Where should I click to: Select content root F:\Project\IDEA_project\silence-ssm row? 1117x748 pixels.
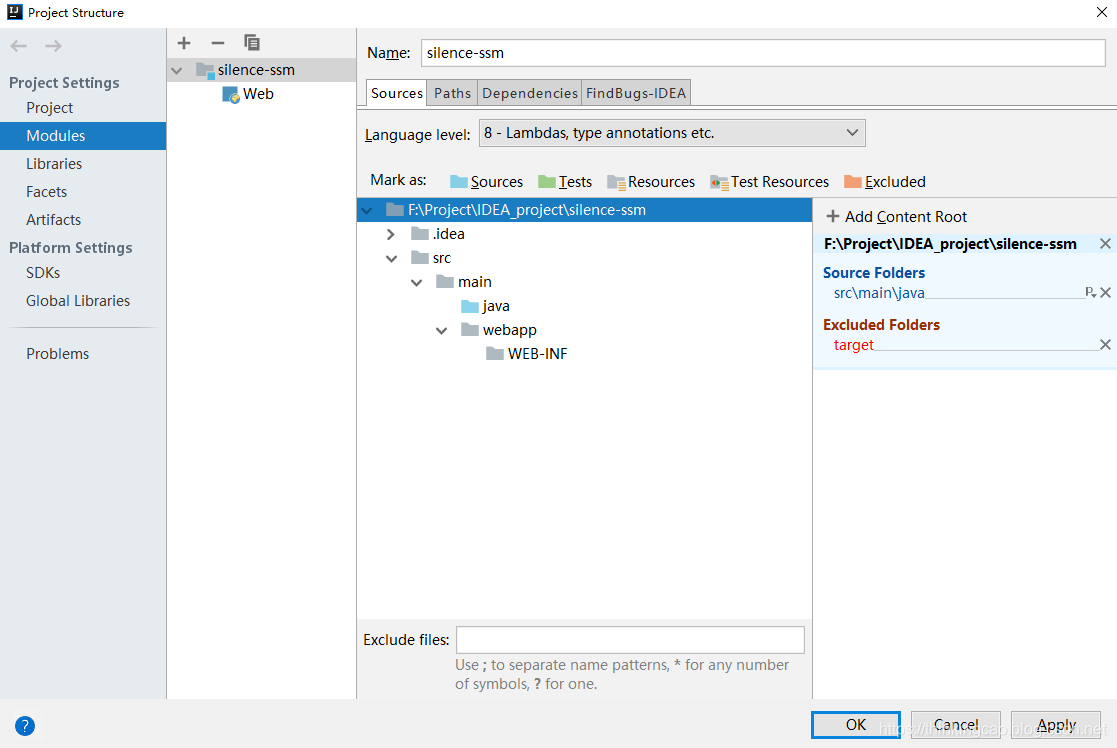[x=584, y=210]
